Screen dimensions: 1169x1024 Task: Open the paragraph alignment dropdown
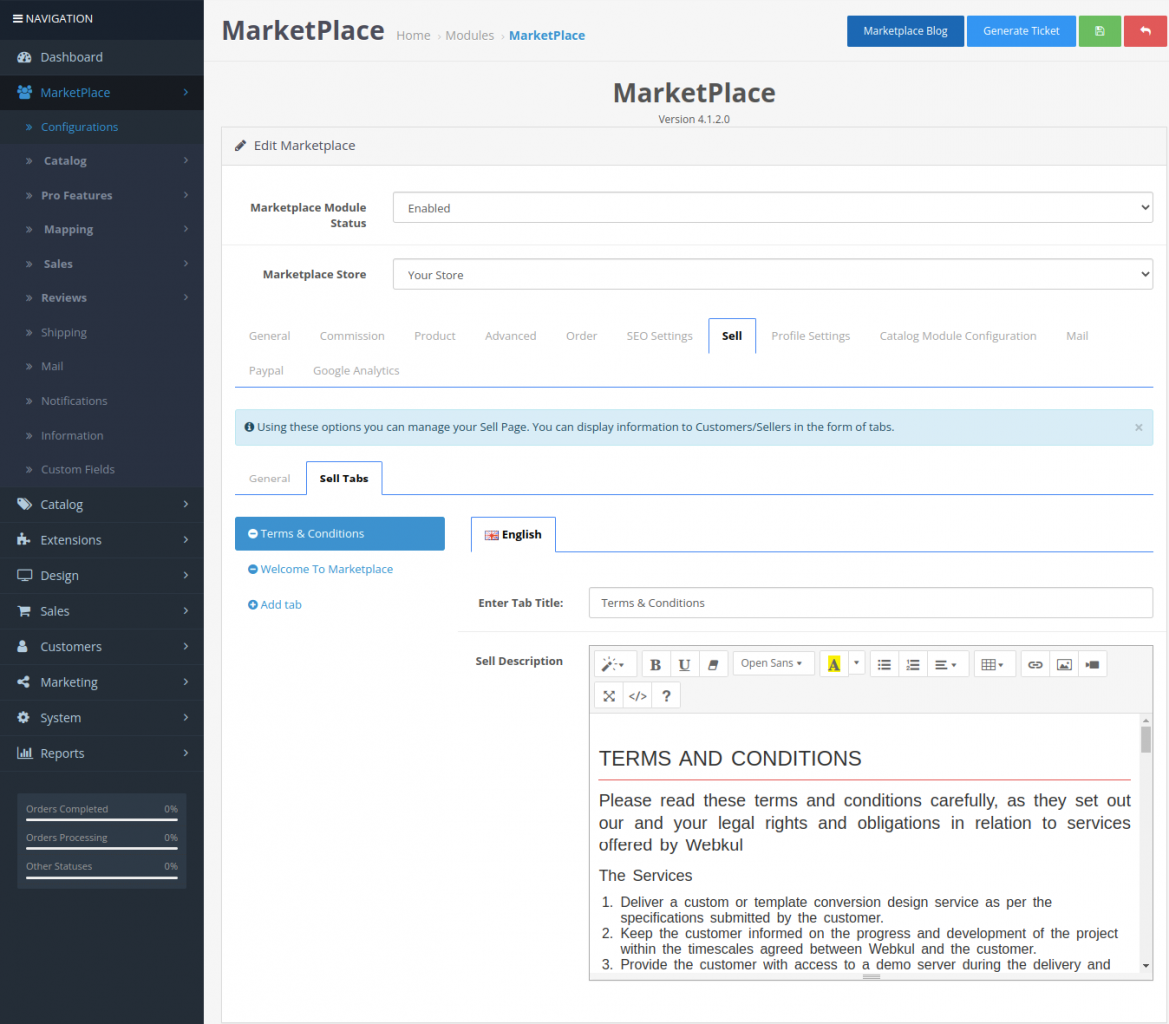tap(946, 664)
